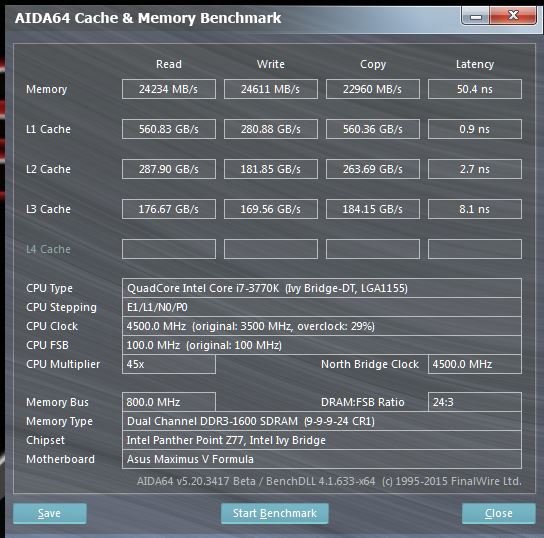Click CPU Clock value 4500.0 MHz overclock 29%

coord(322,326)
